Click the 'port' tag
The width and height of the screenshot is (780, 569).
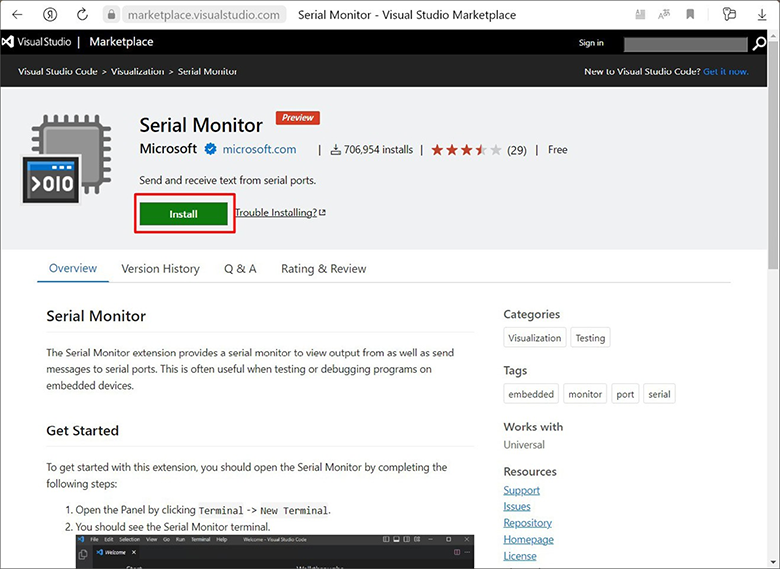[625, 394]
